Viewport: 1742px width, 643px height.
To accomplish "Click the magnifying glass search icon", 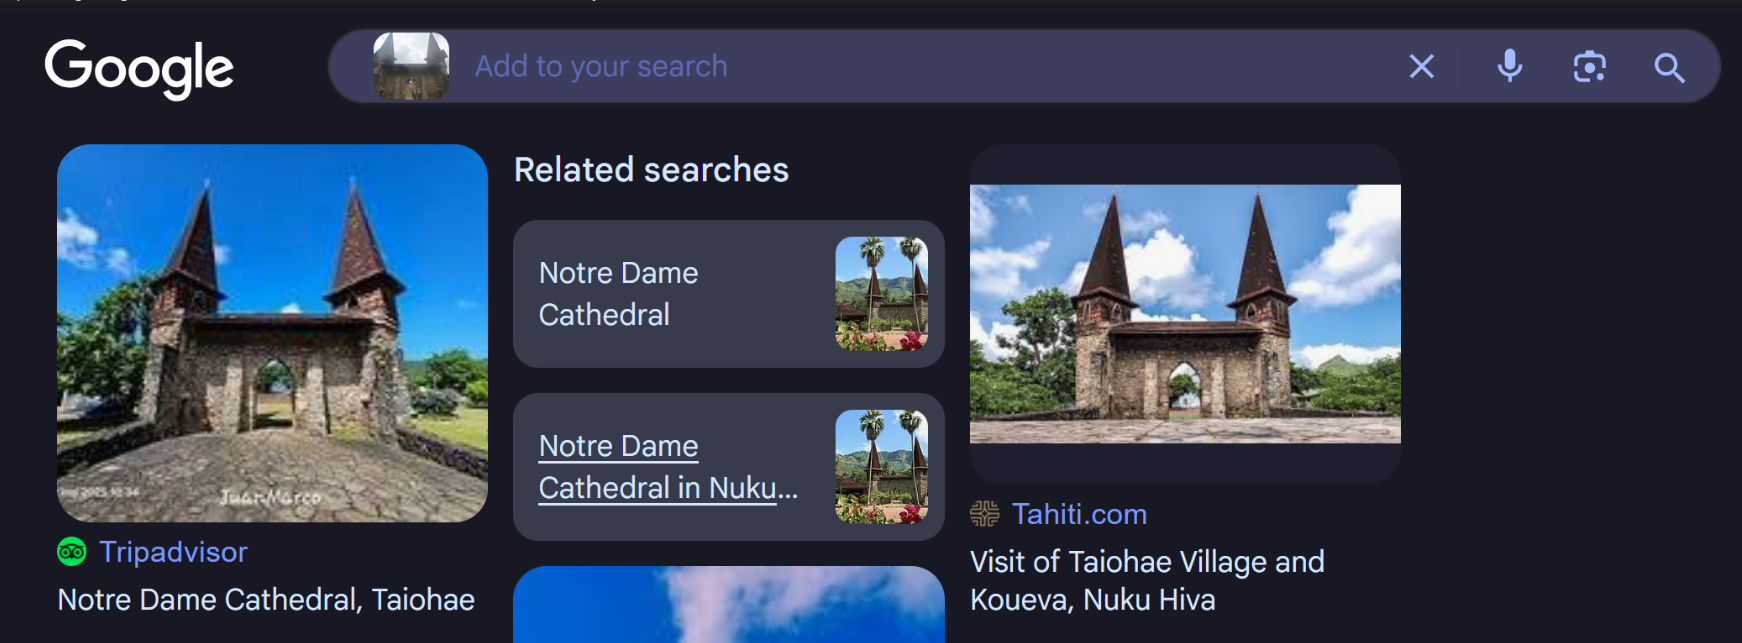I will coord(1669,67).
